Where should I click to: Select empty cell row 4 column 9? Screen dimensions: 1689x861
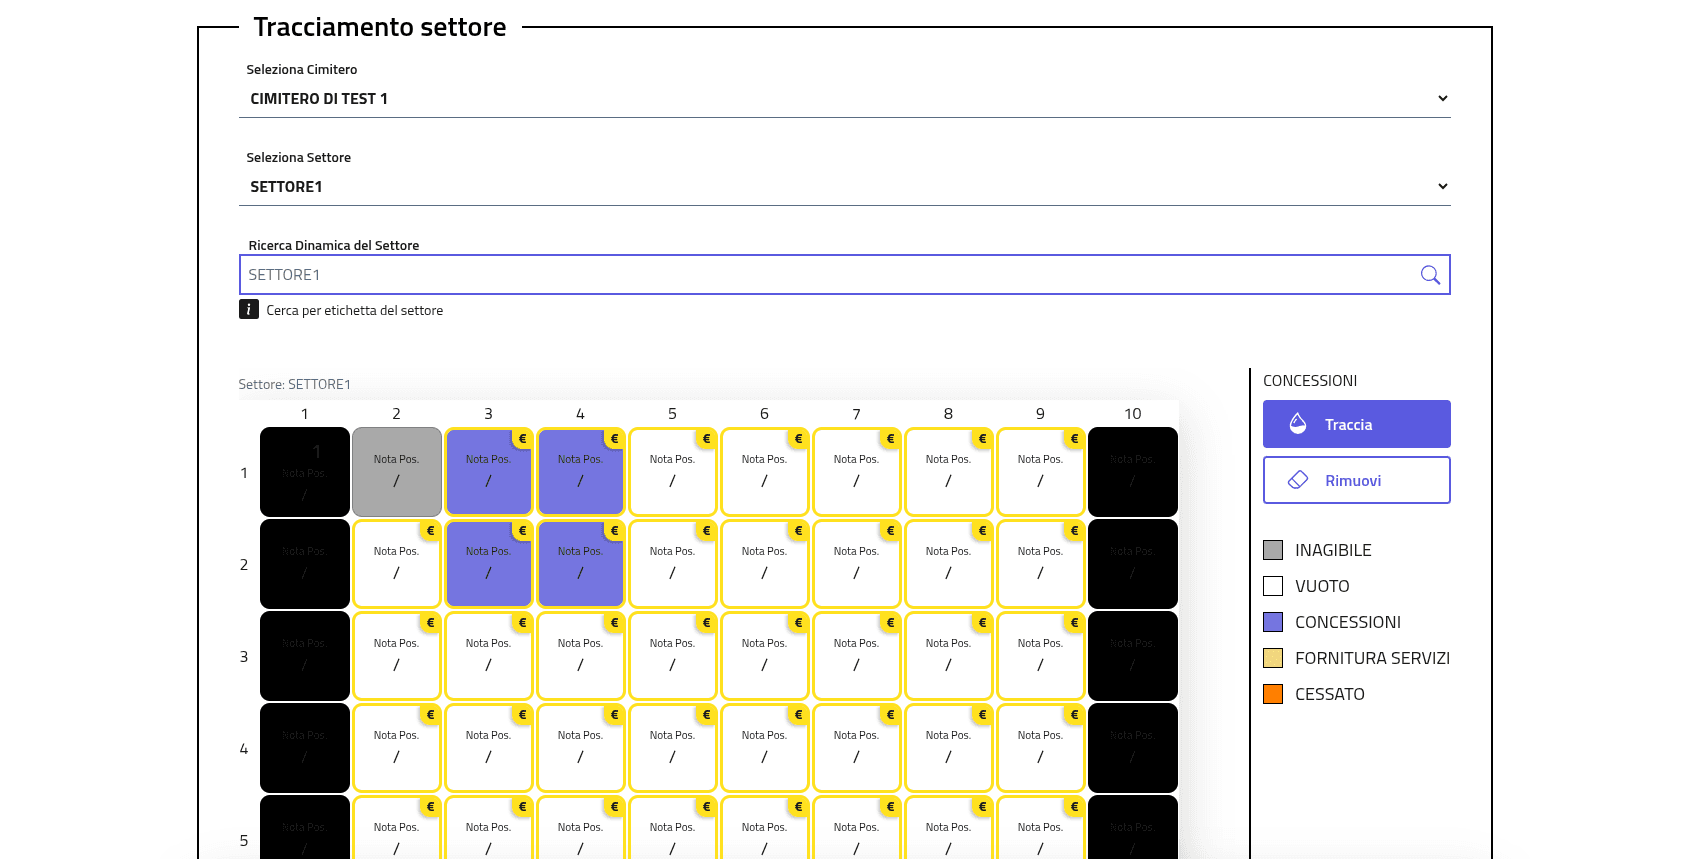coord(1041,748)
